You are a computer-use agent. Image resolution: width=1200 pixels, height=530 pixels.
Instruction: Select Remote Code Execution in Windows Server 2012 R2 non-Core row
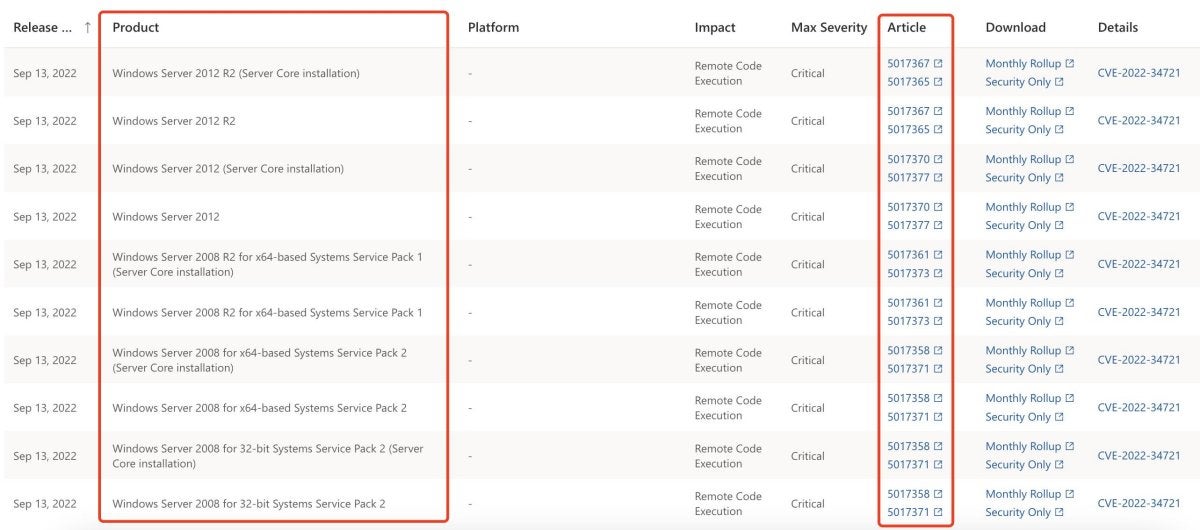pyautogui.click(x=728, y=121)
